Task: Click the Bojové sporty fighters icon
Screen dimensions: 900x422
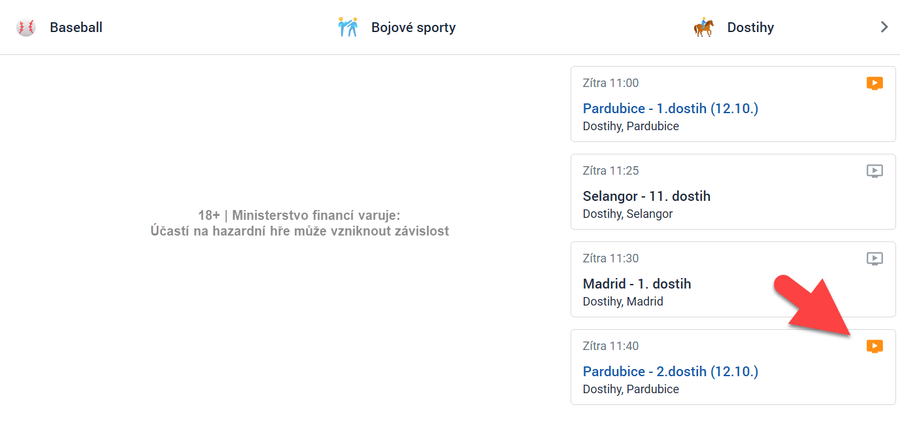Action: [x=348, y=27]
